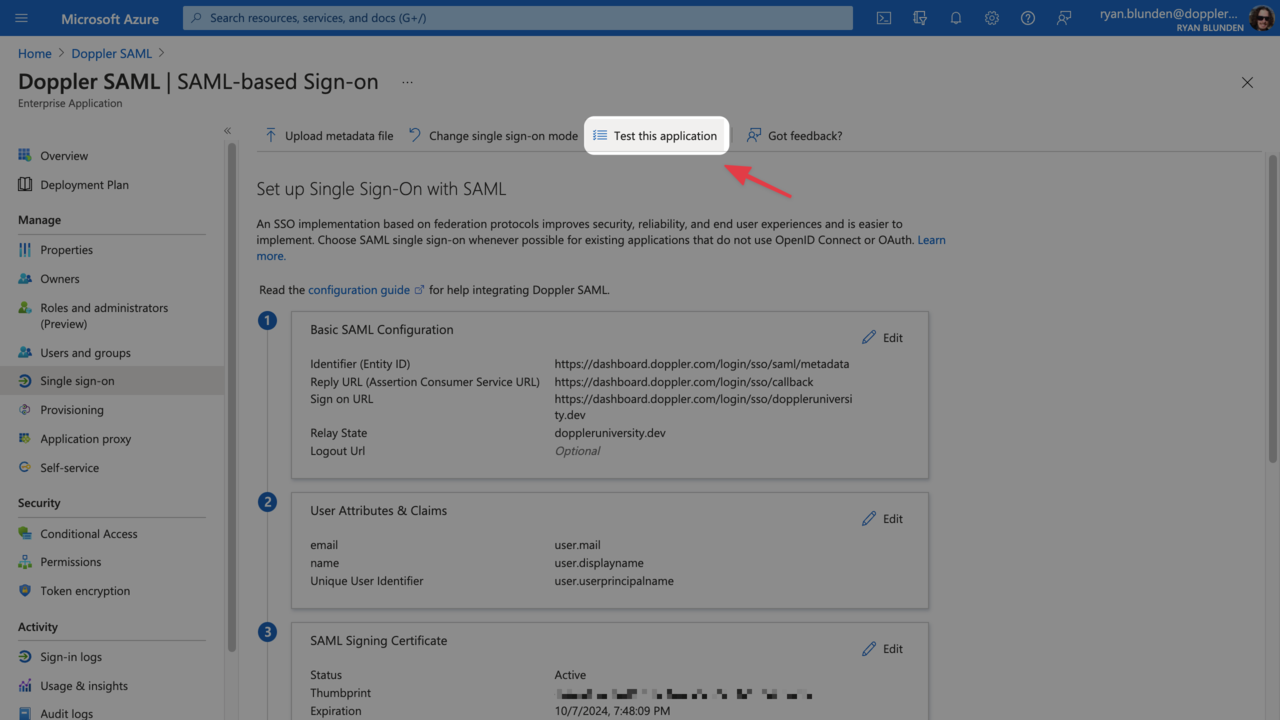The height and width of the screenshot is (720, 1280).
Task: Click the sidebar scrollbar
Action: click(232, 397)
